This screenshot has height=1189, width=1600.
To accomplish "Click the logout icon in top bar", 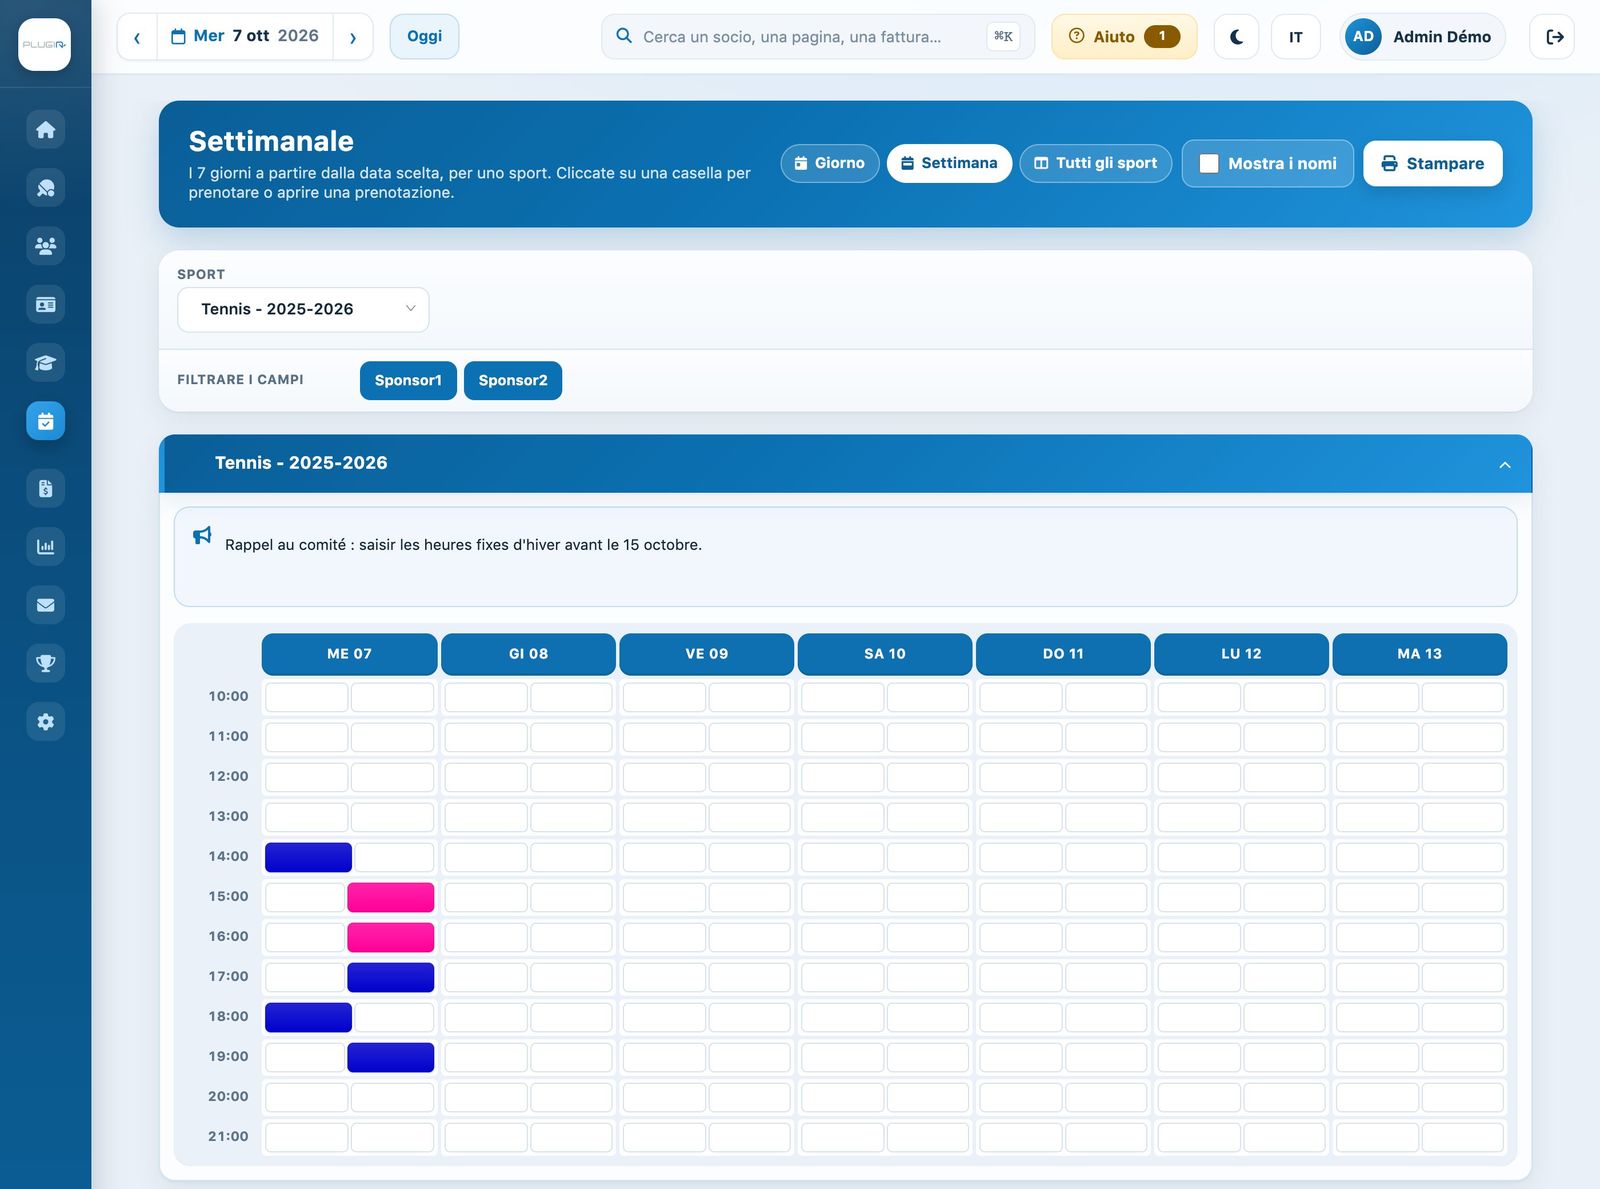I will (1553, 37).
